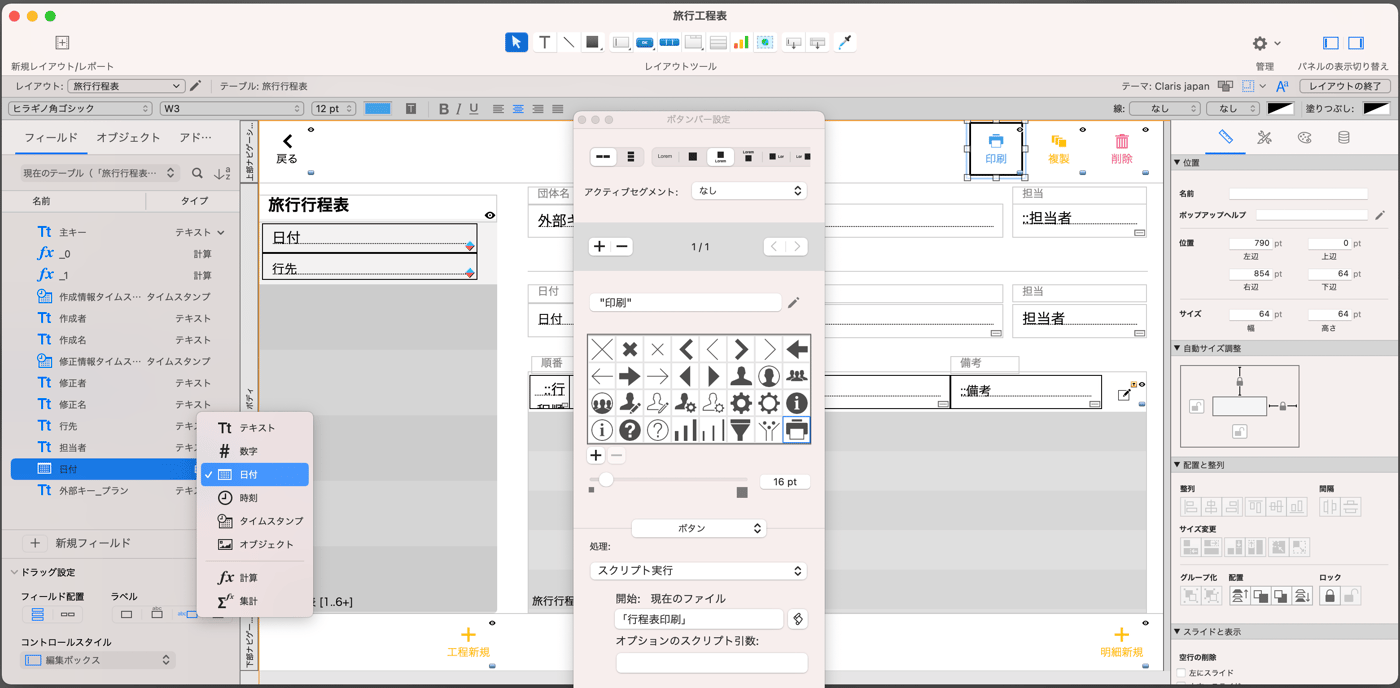Lock the selected object with closed padlock
This screenshot has width=1400, height=688.
[x=1329, y=595]
